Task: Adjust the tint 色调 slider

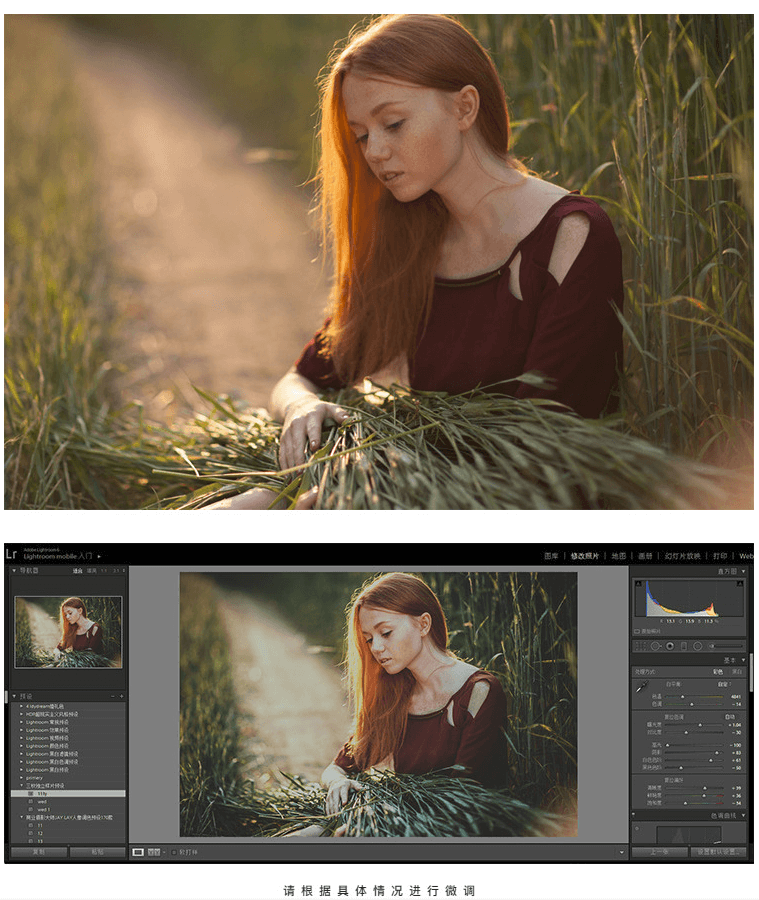Action: 694,704
